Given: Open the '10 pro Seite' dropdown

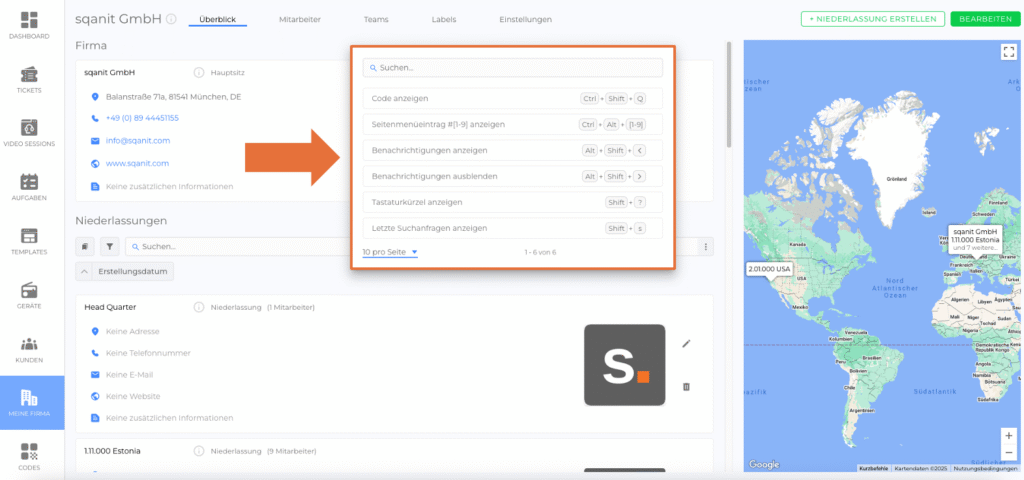Looking at the screenshot, I should pos(390,252).
